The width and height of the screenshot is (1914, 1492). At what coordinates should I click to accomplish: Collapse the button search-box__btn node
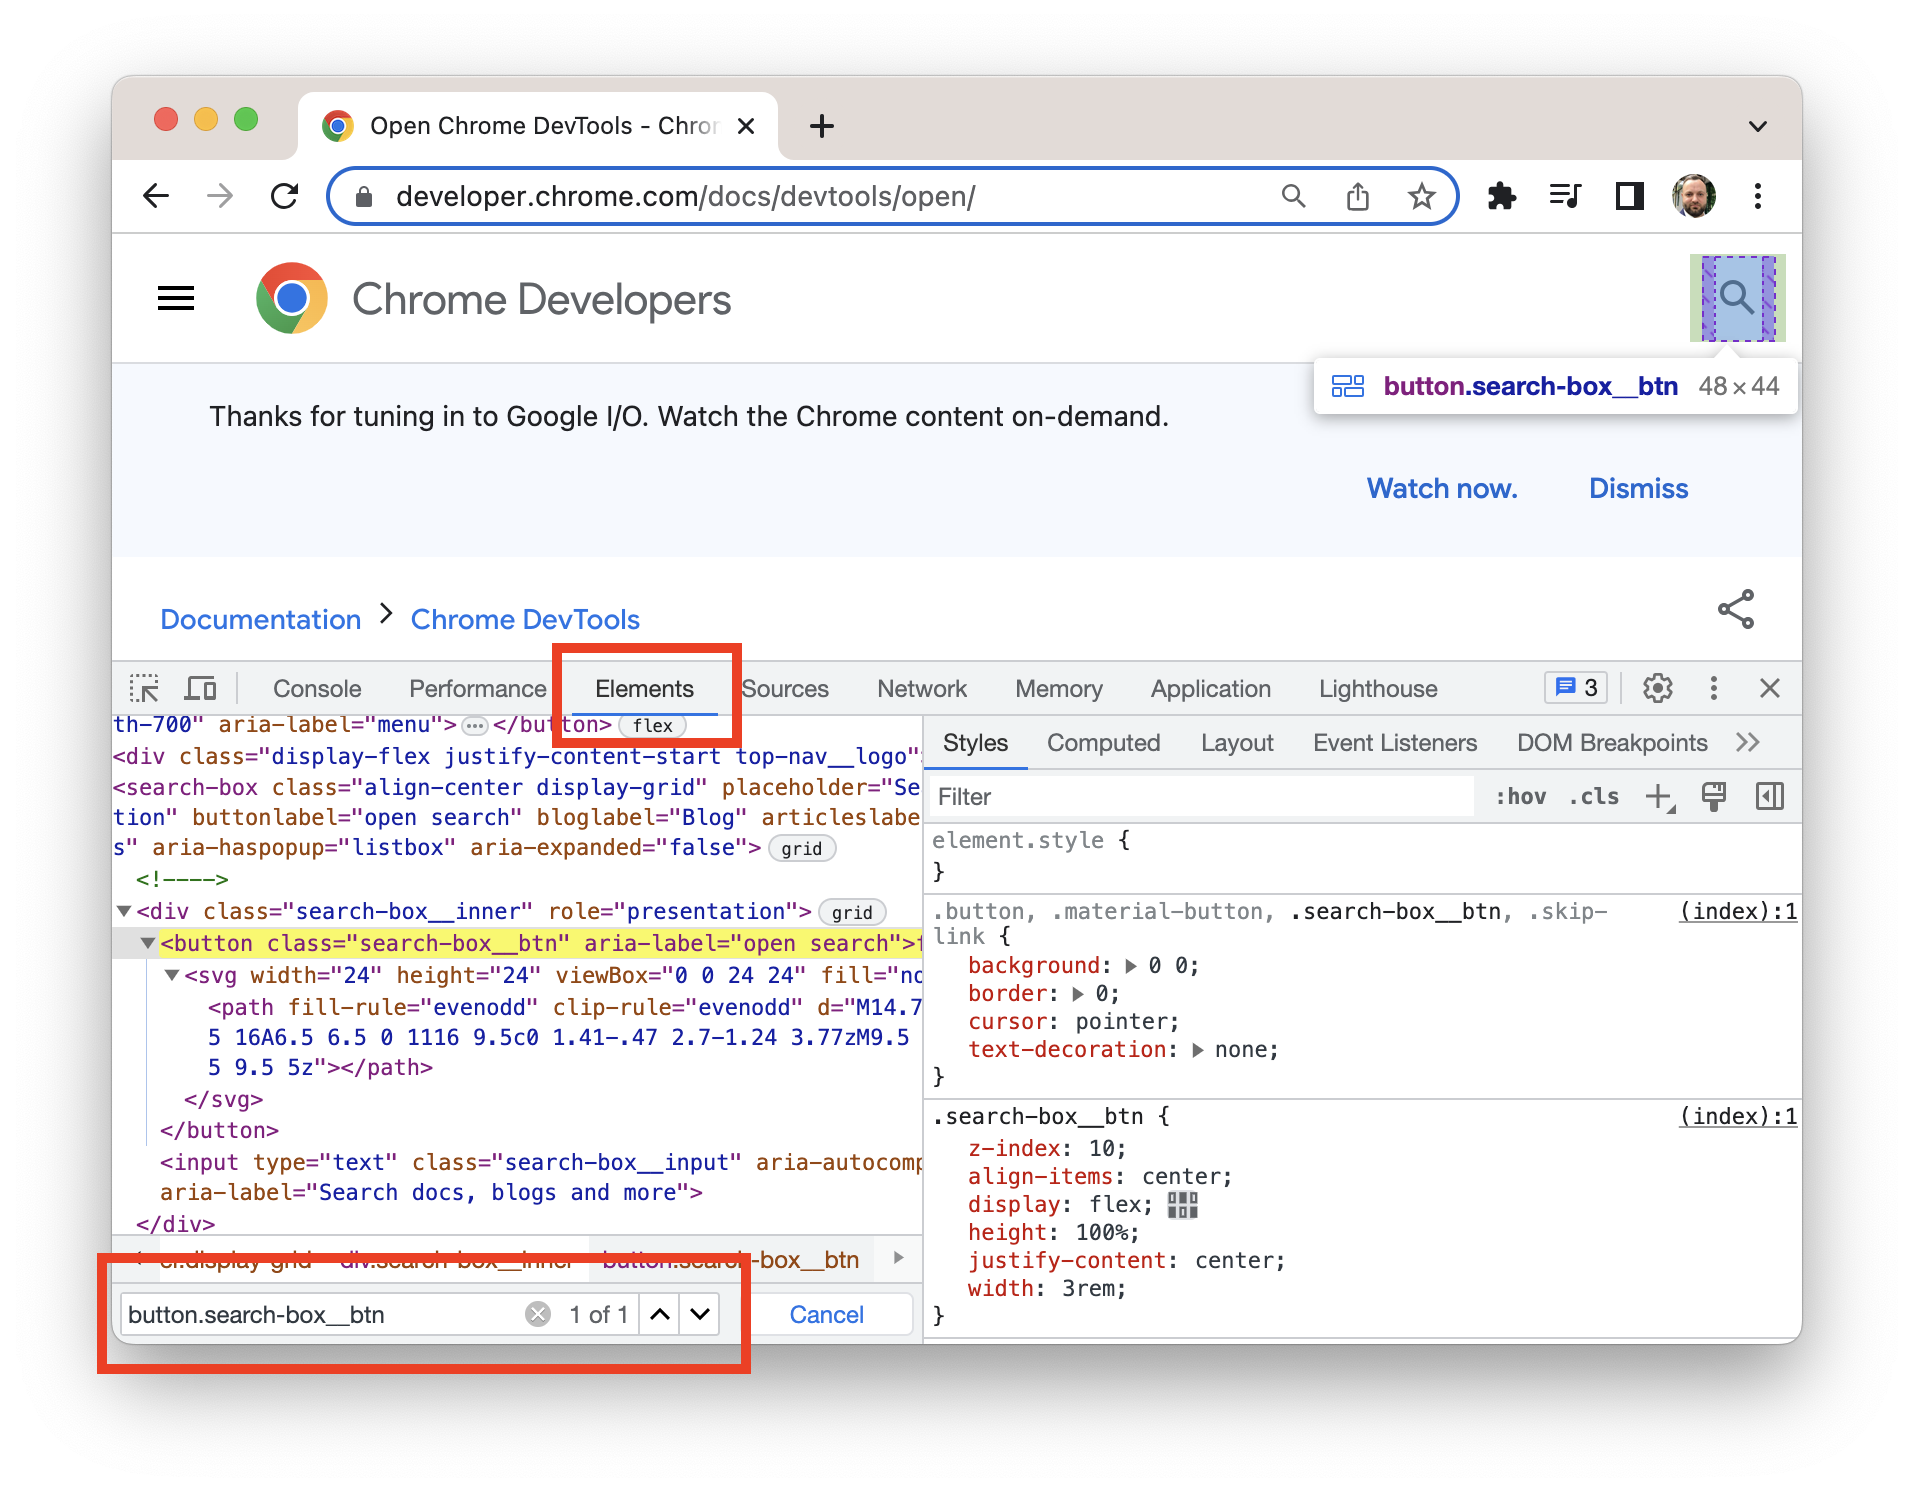(147, 943)
